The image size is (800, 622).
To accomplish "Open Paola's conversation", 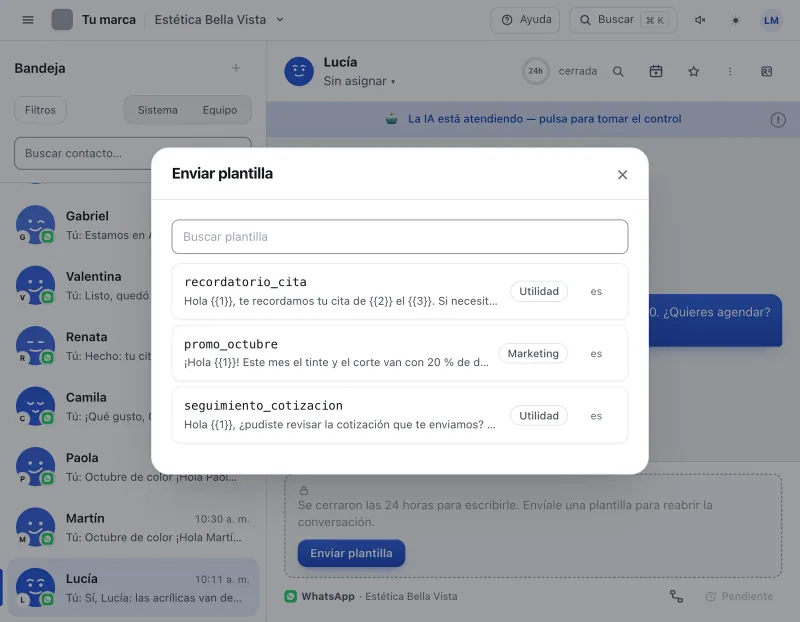I will [x=133, y=466].
